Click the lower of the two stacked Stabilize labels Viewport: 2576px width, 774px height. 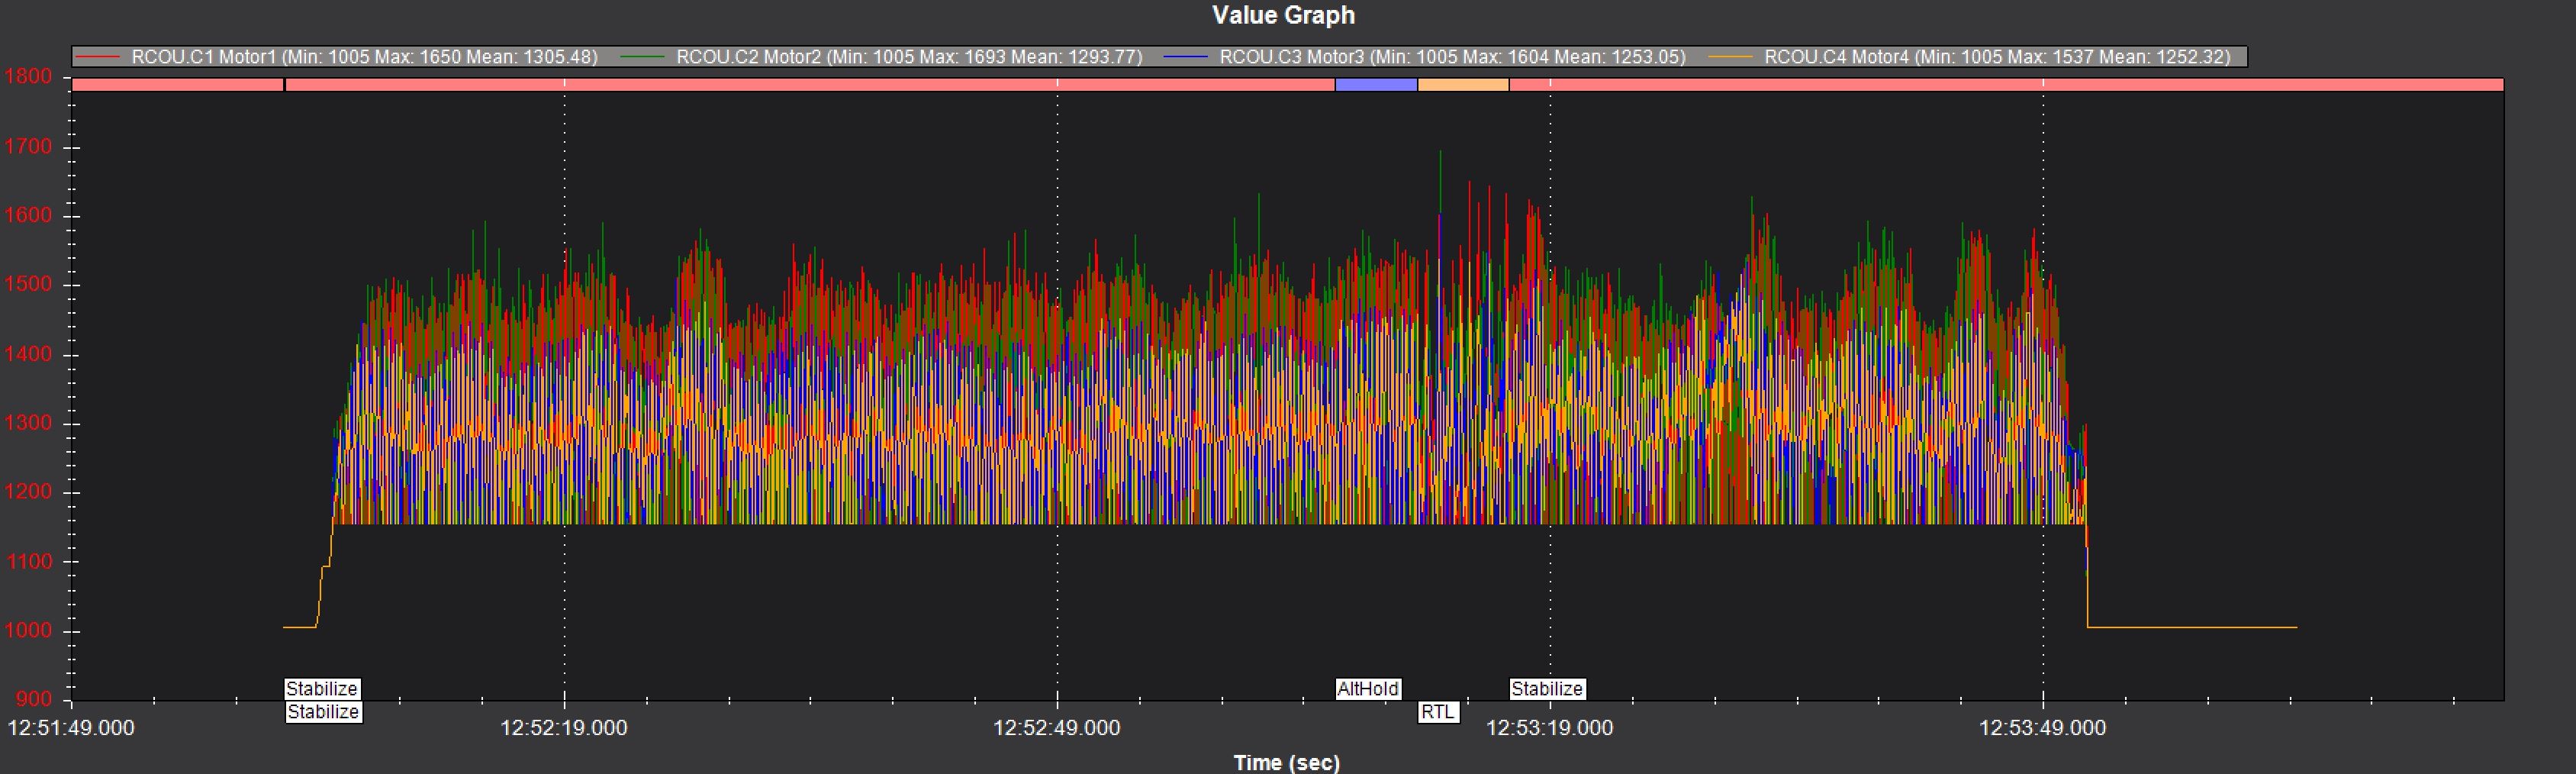(x=323, y=712)
